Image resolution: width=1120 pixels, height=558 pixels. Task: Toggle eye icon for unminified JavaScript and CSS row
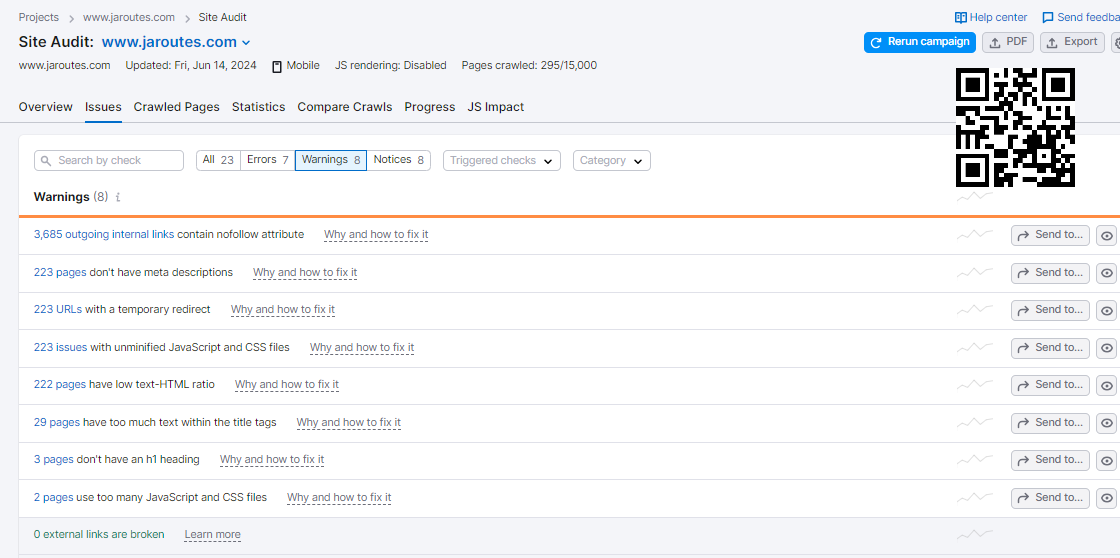point(1106,348)
